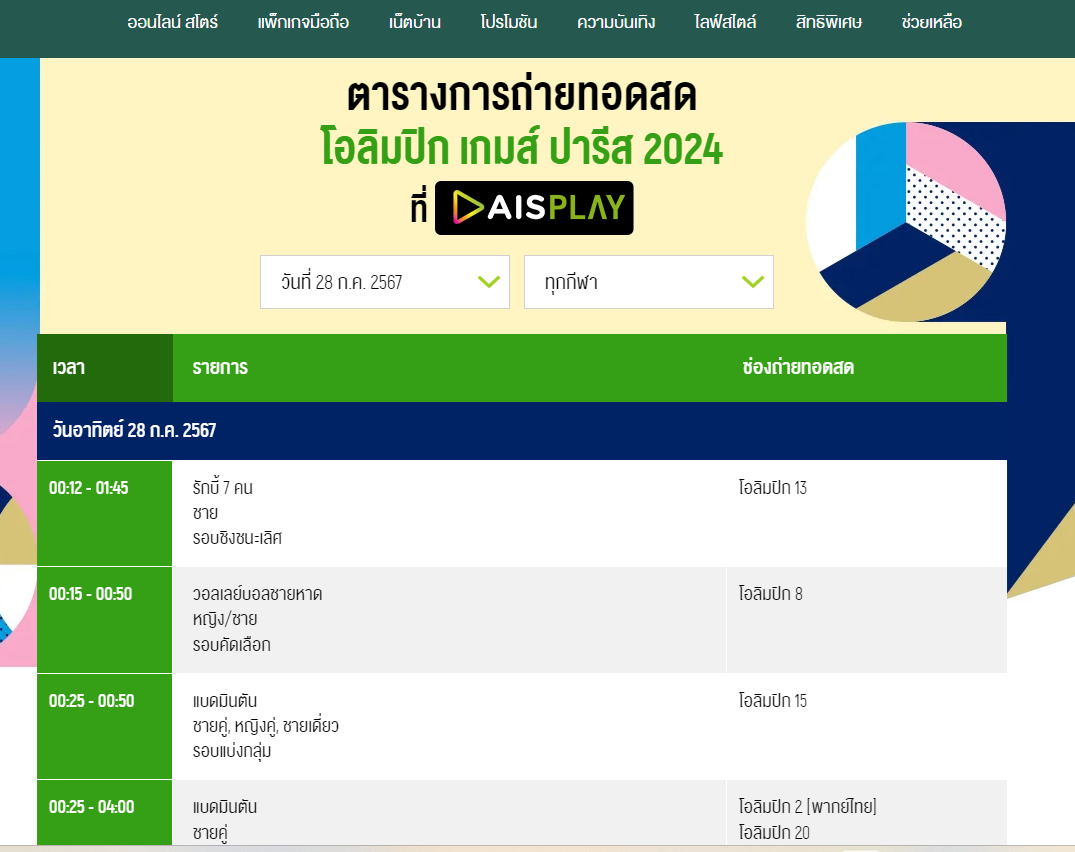The image size is (1075, 852).
Task: Click the AIS PLAY logo
Action: 534,208
